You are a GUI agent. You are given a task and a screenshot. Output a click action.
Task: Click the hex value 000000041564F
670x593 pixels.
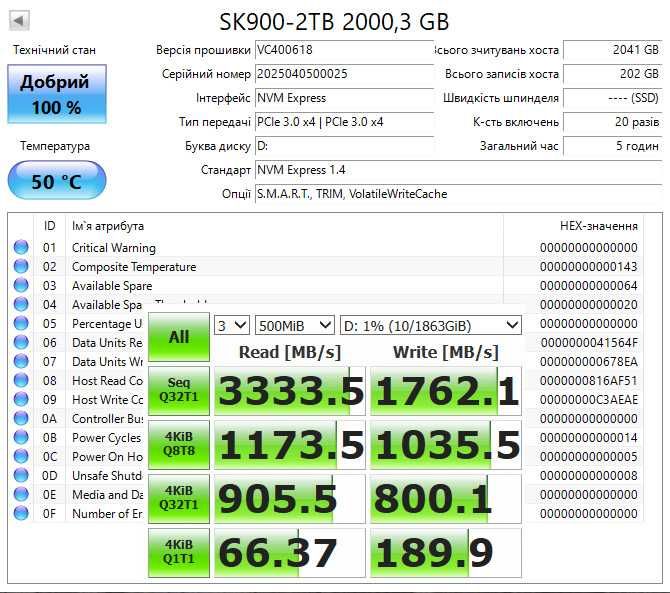(x=589, y=343)
